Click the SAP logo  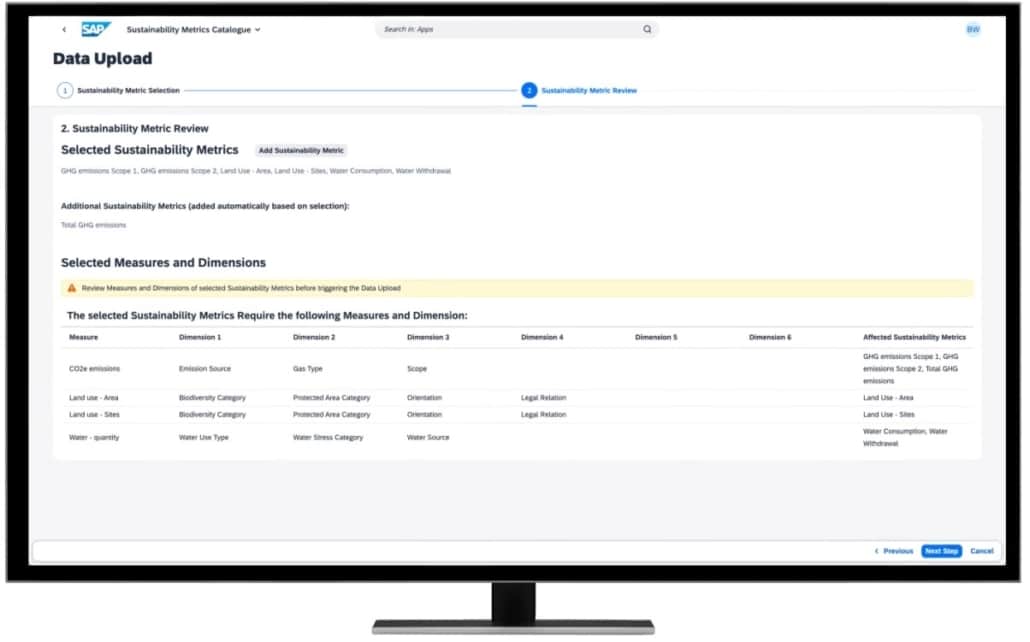tap(95, 29)
